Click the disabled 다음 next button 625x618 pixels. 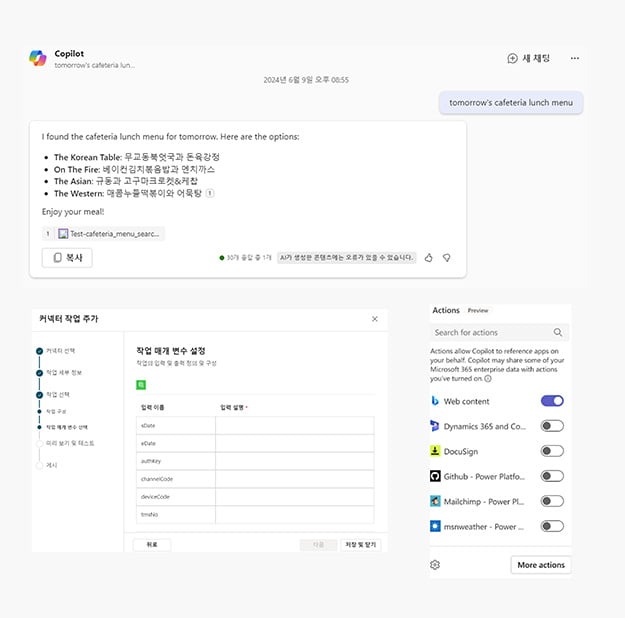point(318,545)
